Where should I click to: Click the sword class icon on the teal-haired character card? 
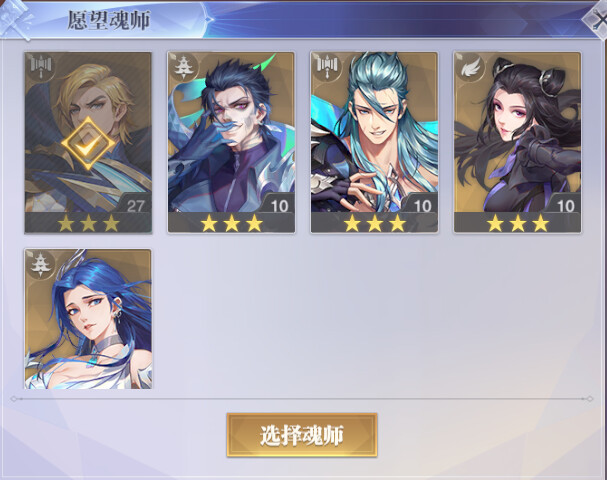[328, 67]
